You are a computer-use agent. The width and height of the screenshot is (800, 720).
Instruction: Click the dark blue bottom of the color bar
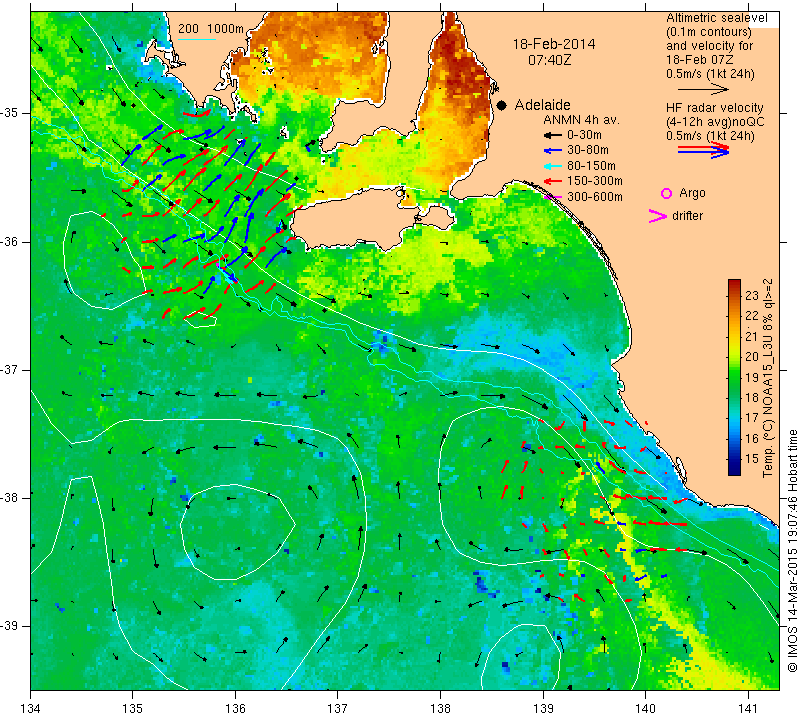coord(734,471)
